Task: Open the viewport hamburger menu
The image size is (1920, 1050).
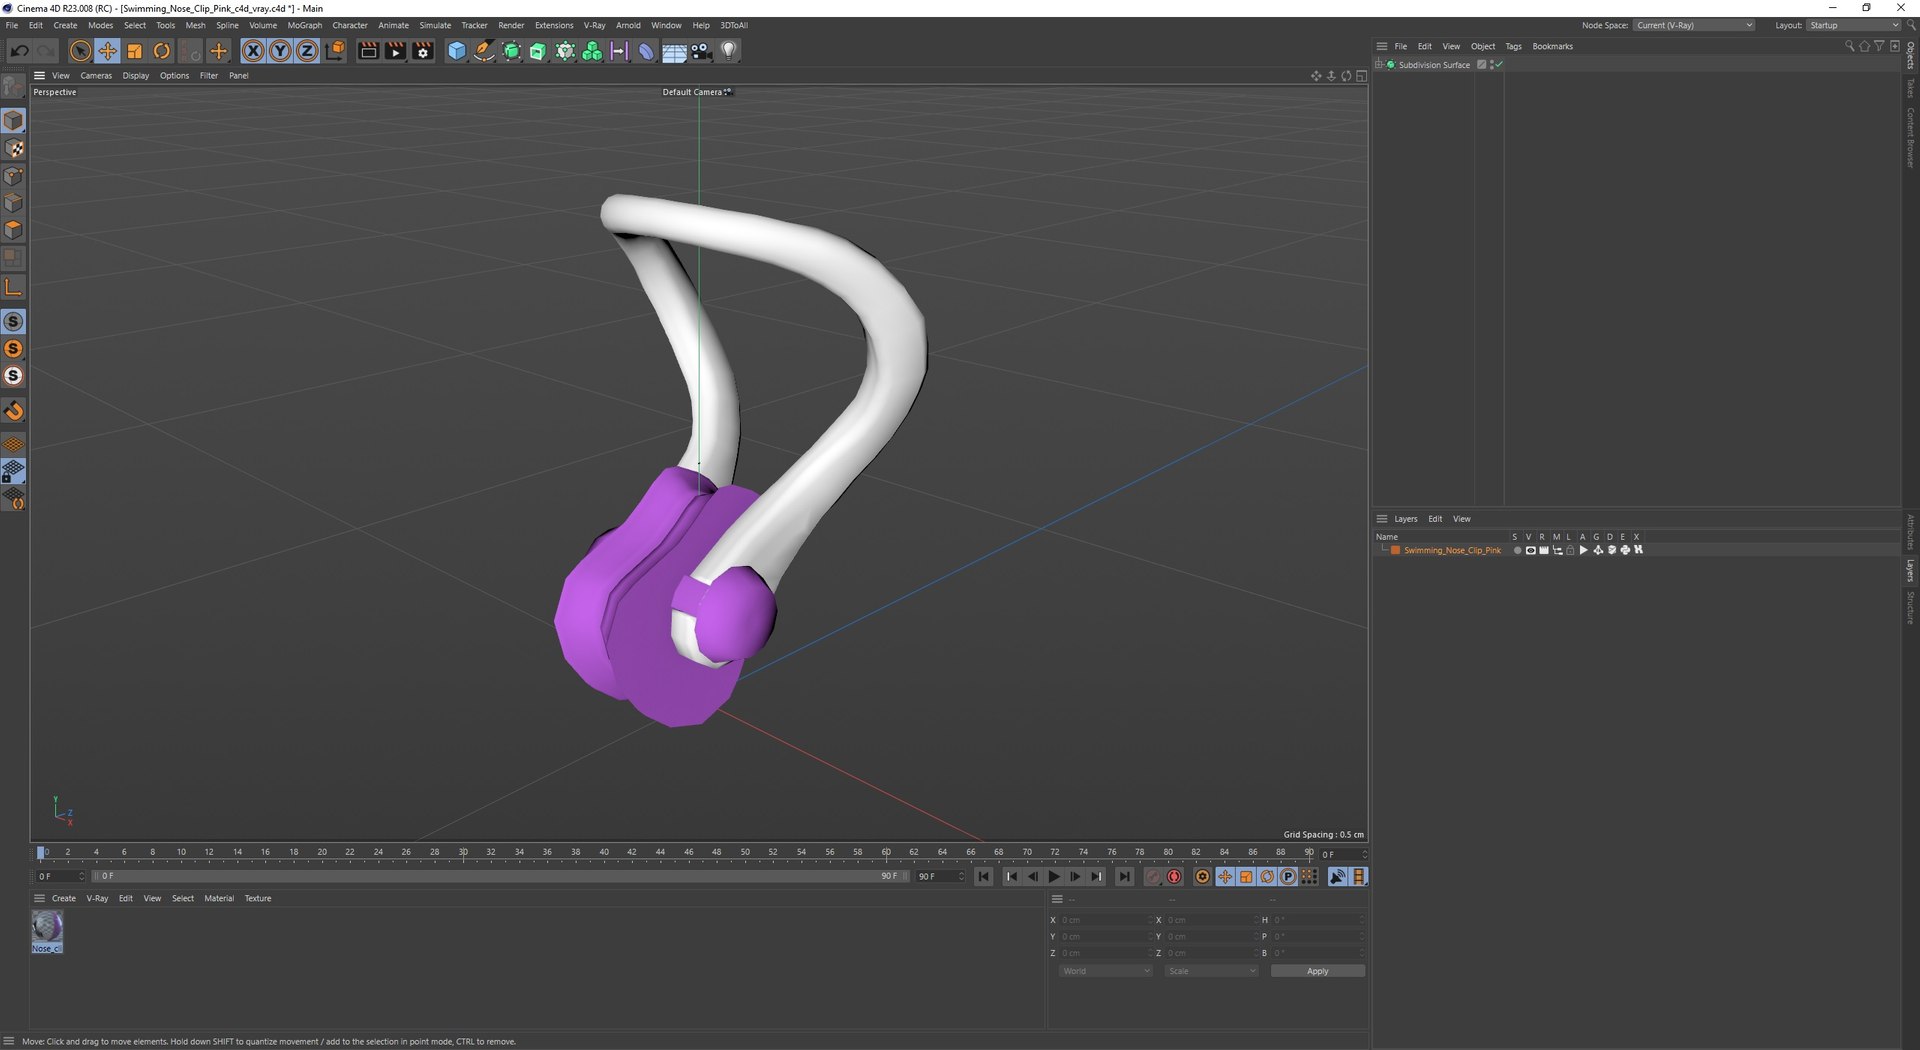Action: tap(40, 76)
